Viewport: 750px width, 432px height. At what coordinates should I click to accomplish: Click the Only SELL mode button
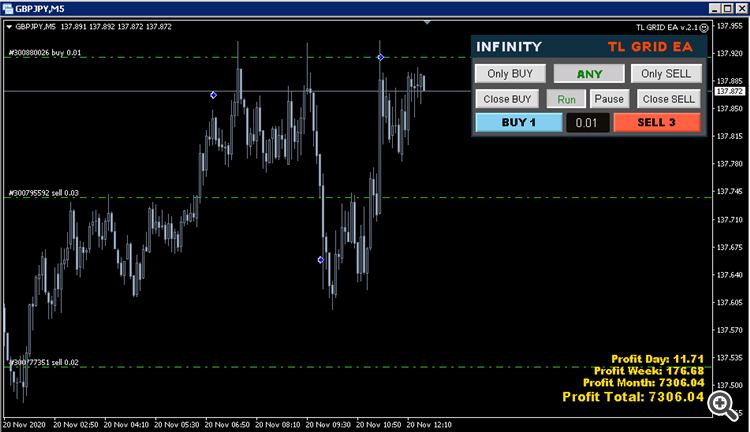tap(666, 74)
